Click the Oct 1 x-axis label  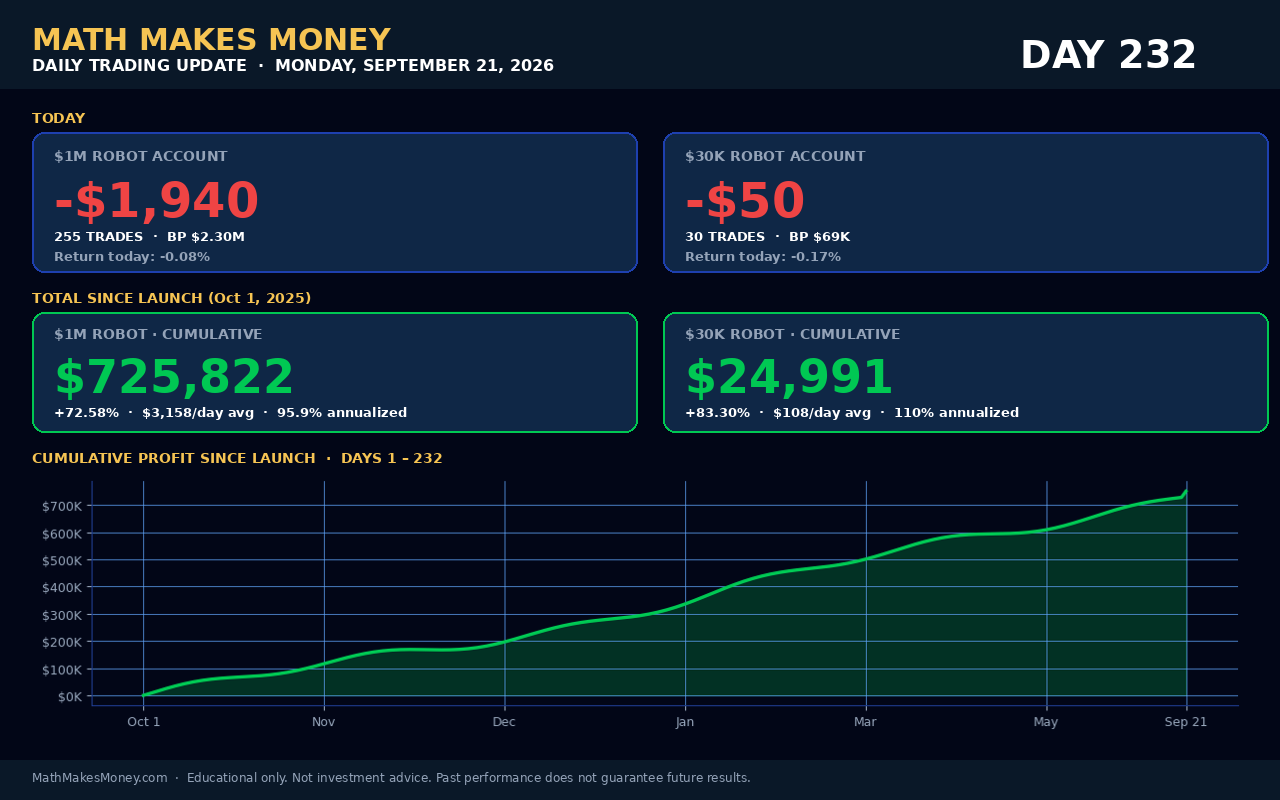[x=143, y=722]
